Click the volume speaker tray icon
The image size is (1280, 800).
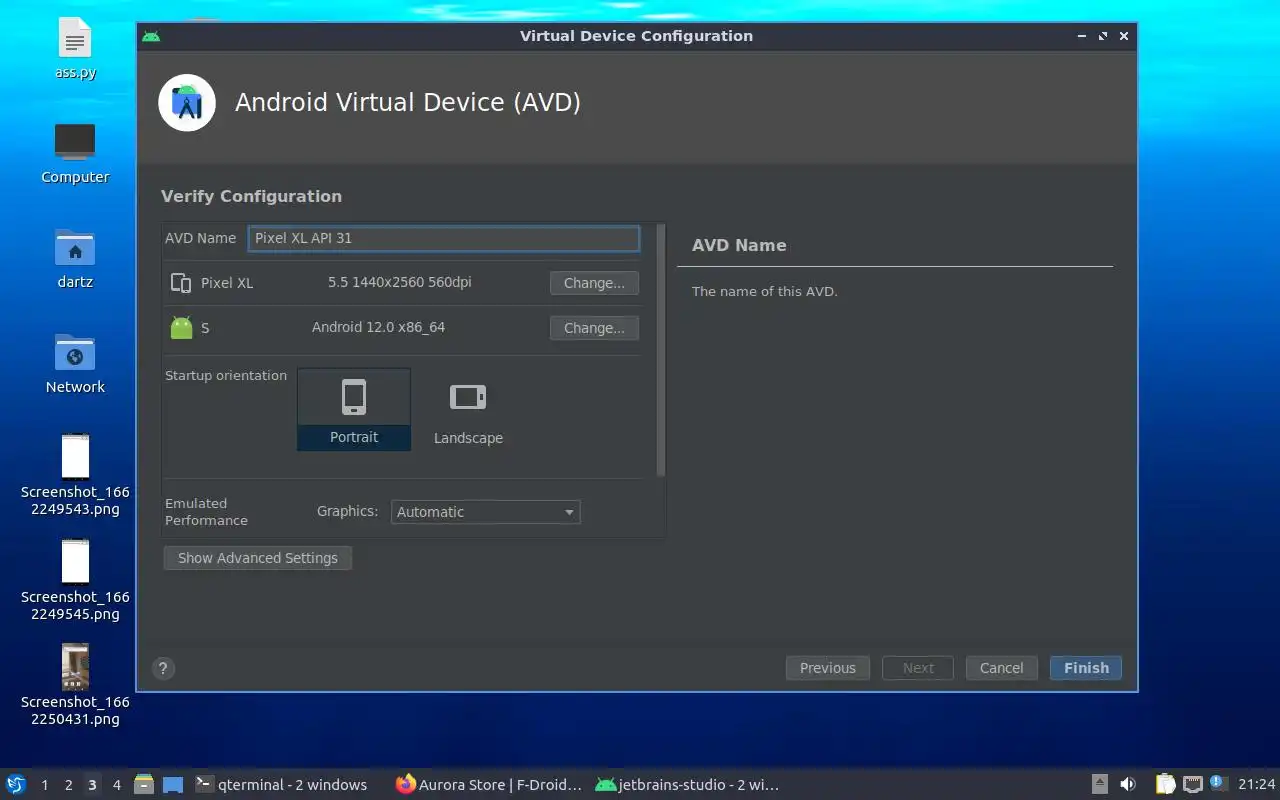pos(1128,785)
